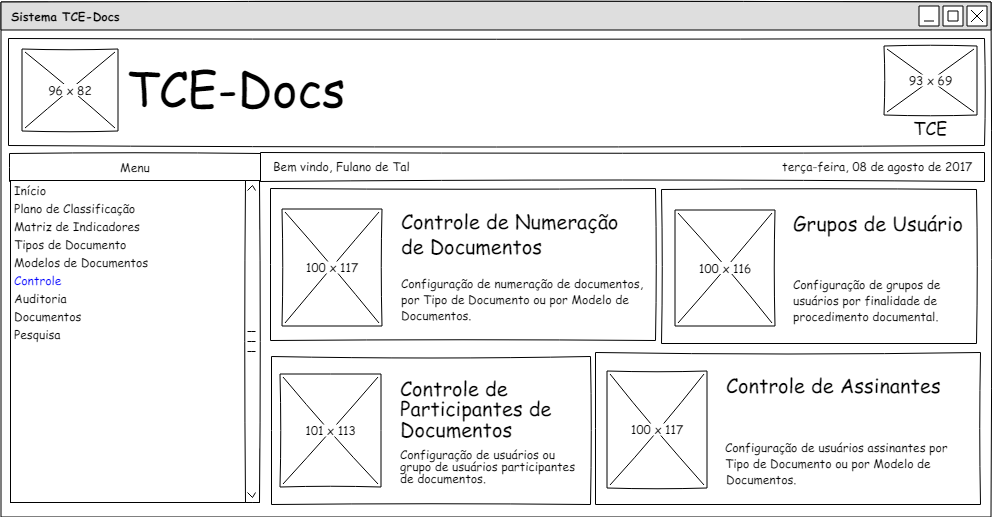Viewport: 992px width, 517px height.
Task: Click the menu scrollbar down arrow
Action: (252, 494)
